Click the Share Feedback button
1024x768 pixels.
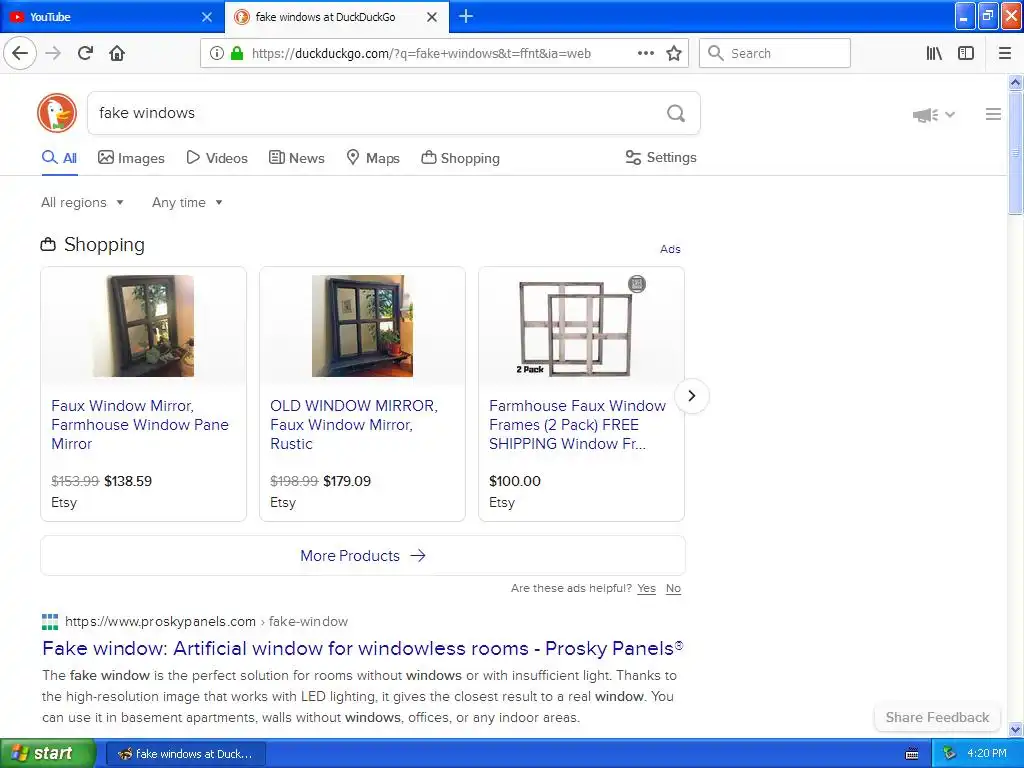(x=937, y=717)
